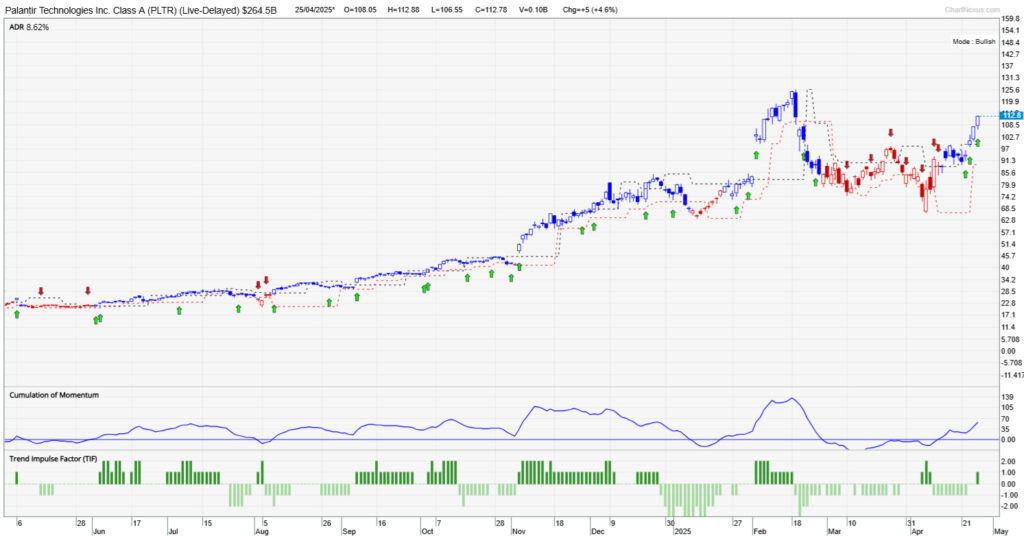The height and width of the screenshot is (536, 1024).
Task: Click the 91.3 price axis label
Action: click(1009, 161)
